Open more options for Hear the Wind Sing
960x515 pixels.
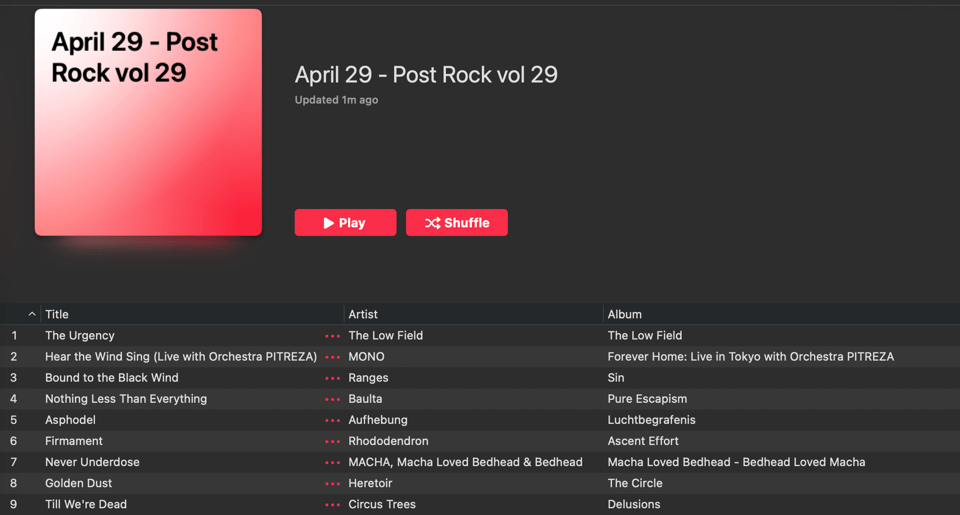tap(332, 357)
